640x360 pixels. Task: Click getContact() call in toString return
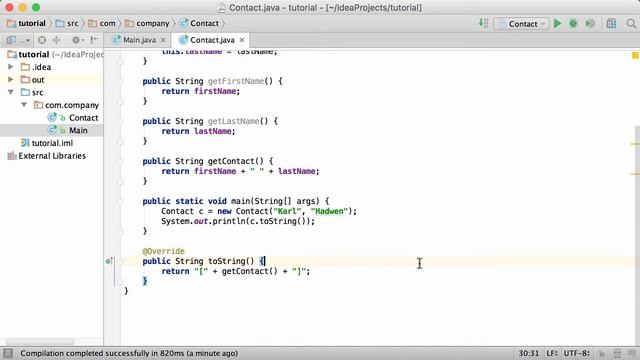click(249, 271)
